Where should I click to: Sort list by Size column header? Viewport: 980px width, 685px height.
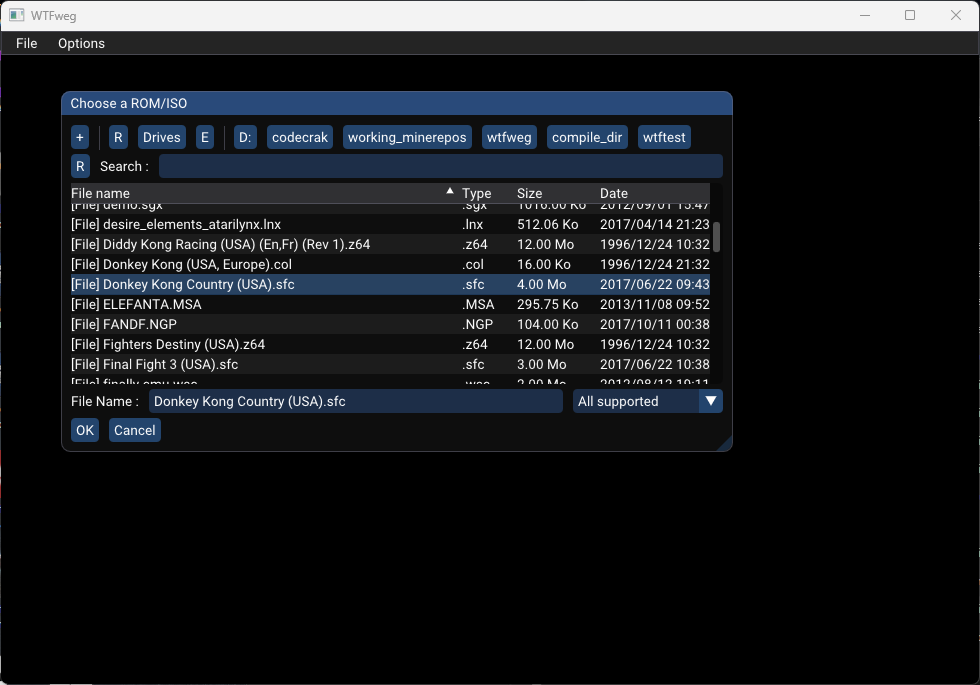(529, 193)
